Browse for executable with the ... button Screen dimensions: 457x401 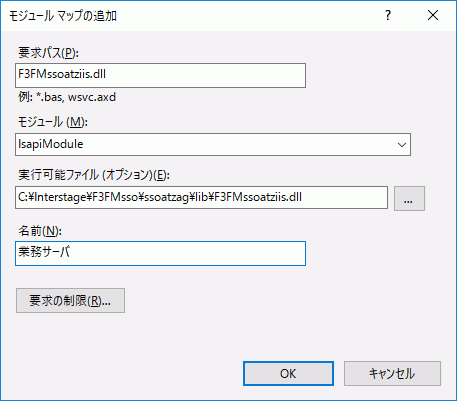[x=409, y=199]
